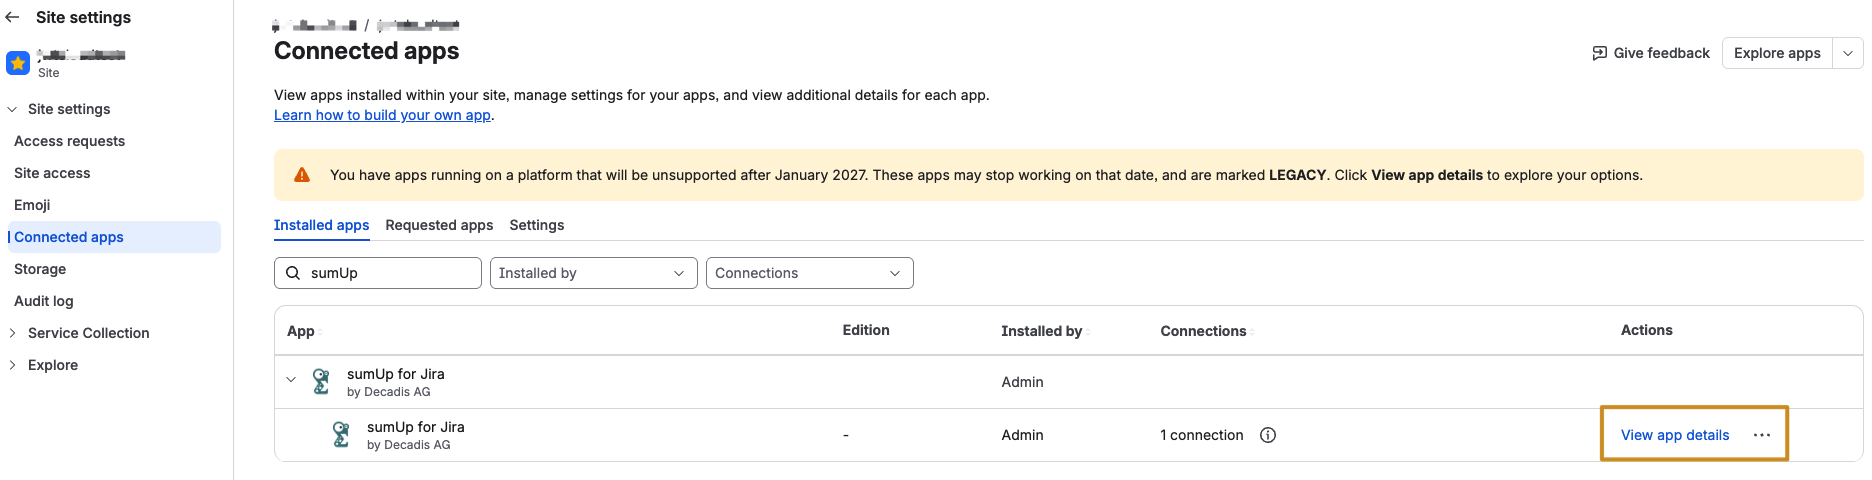Open Learn how to build your own app link
The height and width of the screenshot is (480, 1872).
(382, 115)
